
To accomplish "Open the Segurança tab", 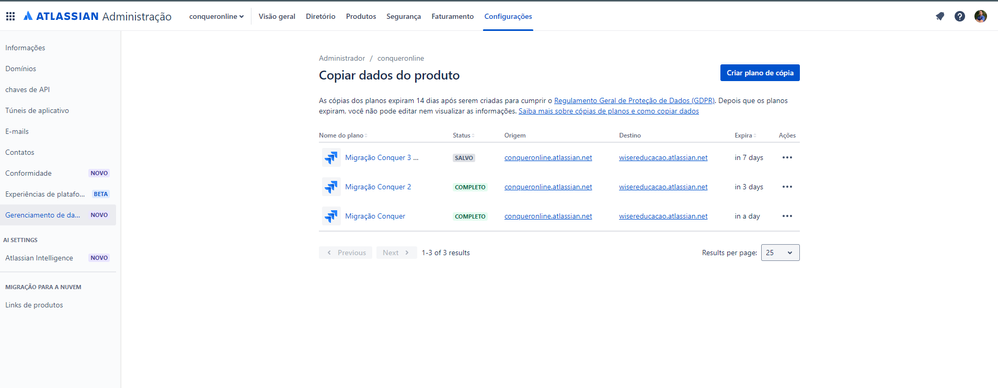I will coord(404,17).
